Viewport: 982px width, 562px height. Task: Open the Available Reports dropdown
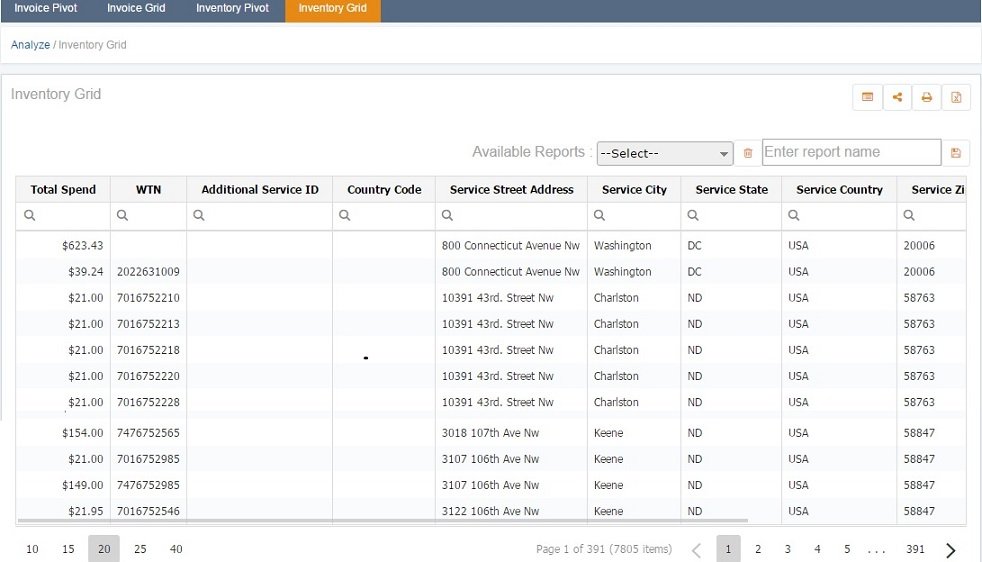pyautogui.click(x=664, y=154)
